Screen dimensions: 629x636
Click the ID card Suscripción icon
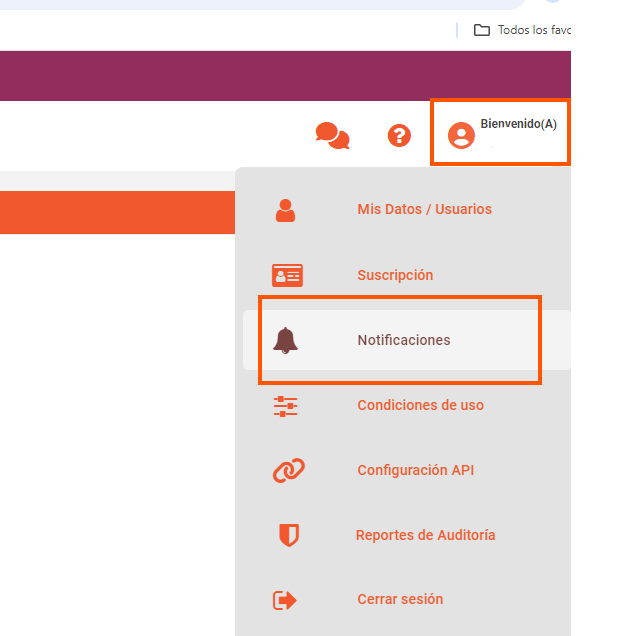pyautogui.click(x=287, y=275)
